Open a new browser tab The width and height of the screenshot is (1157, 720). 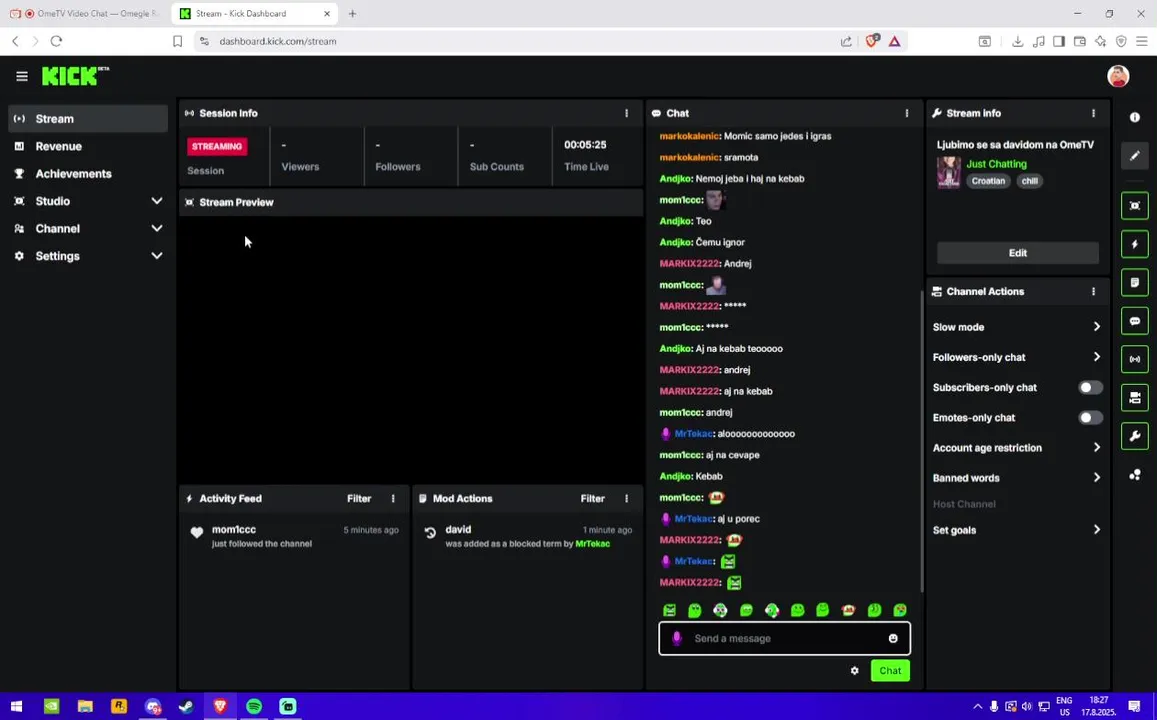tap(352, 14)
